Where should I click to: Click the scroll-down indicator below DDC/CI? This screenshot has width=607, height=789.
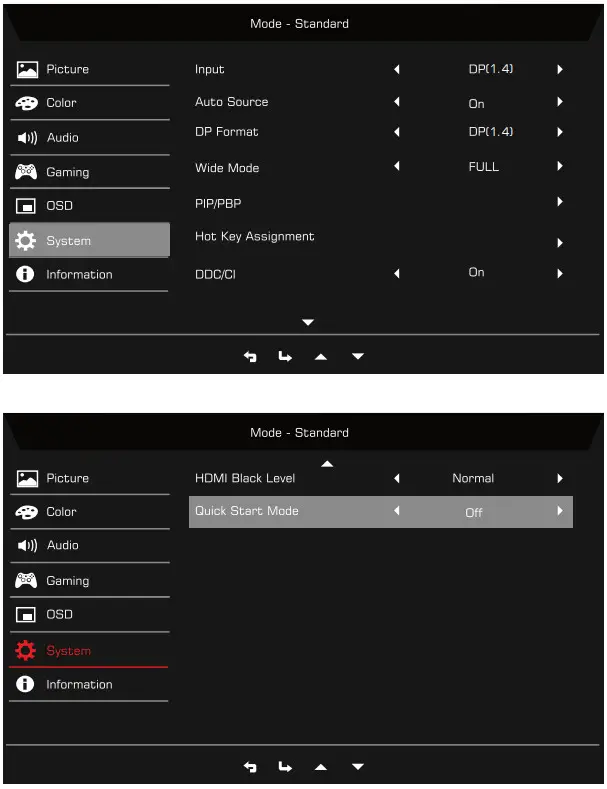click(308, 322)
